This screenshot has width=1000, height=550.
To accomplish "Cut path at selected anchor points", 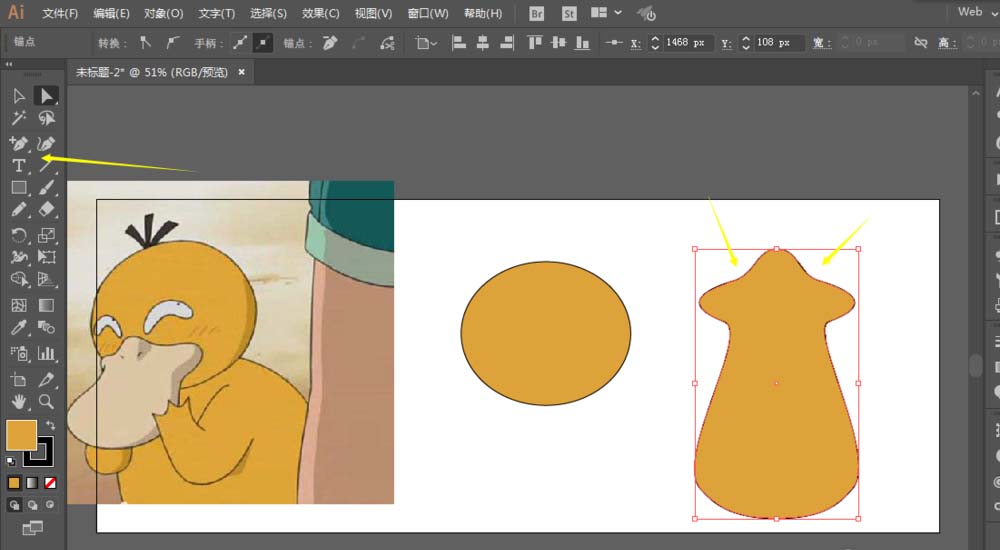I will pyautogui.click(x=387, y=43).
